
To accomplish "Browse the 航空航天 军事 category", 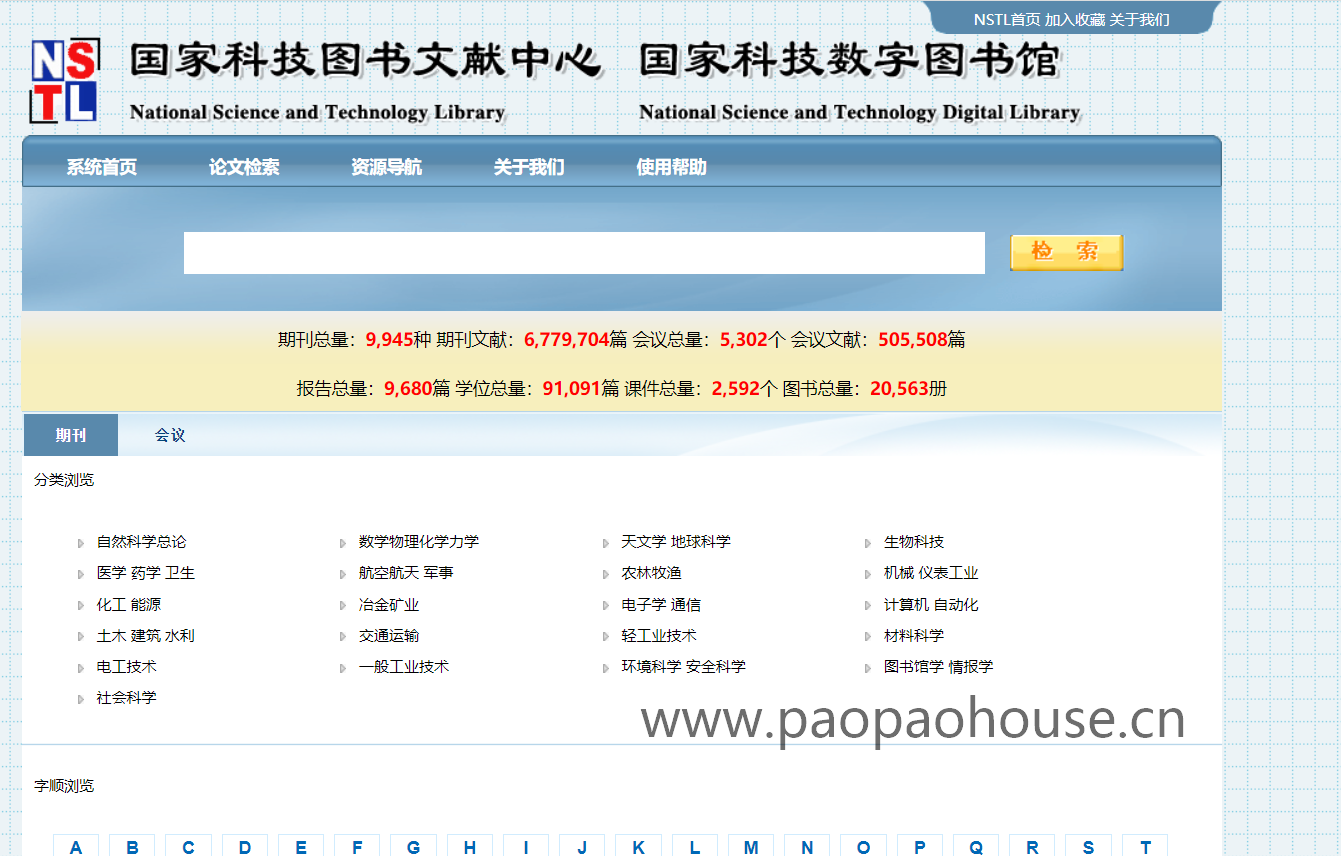I will click(406, 573).
